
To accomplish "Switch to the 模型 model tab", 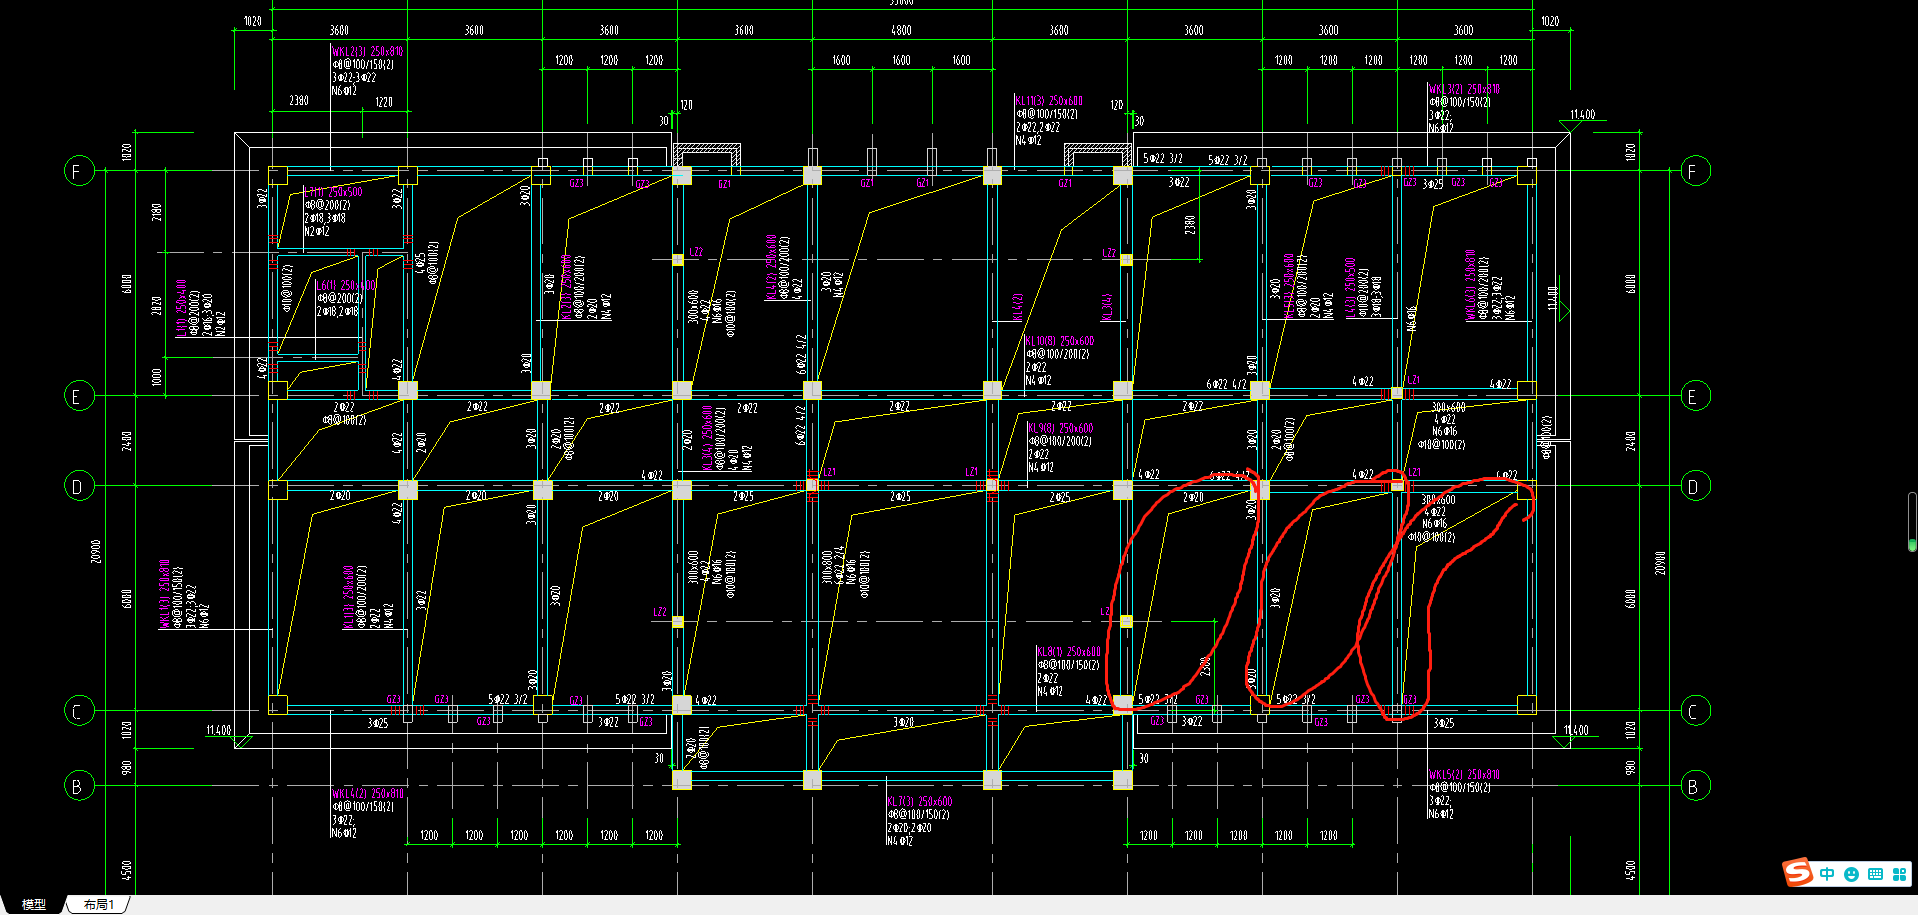I will (33, 904).
